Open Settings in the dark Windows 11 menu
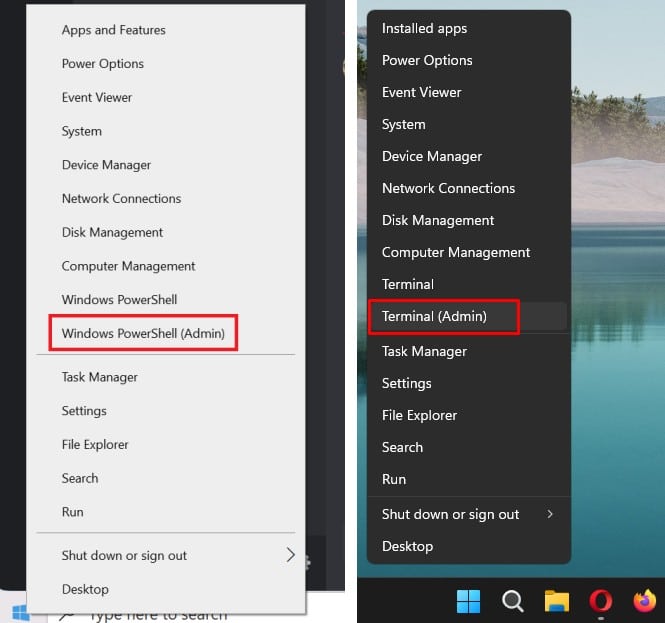 pos(468,383)
